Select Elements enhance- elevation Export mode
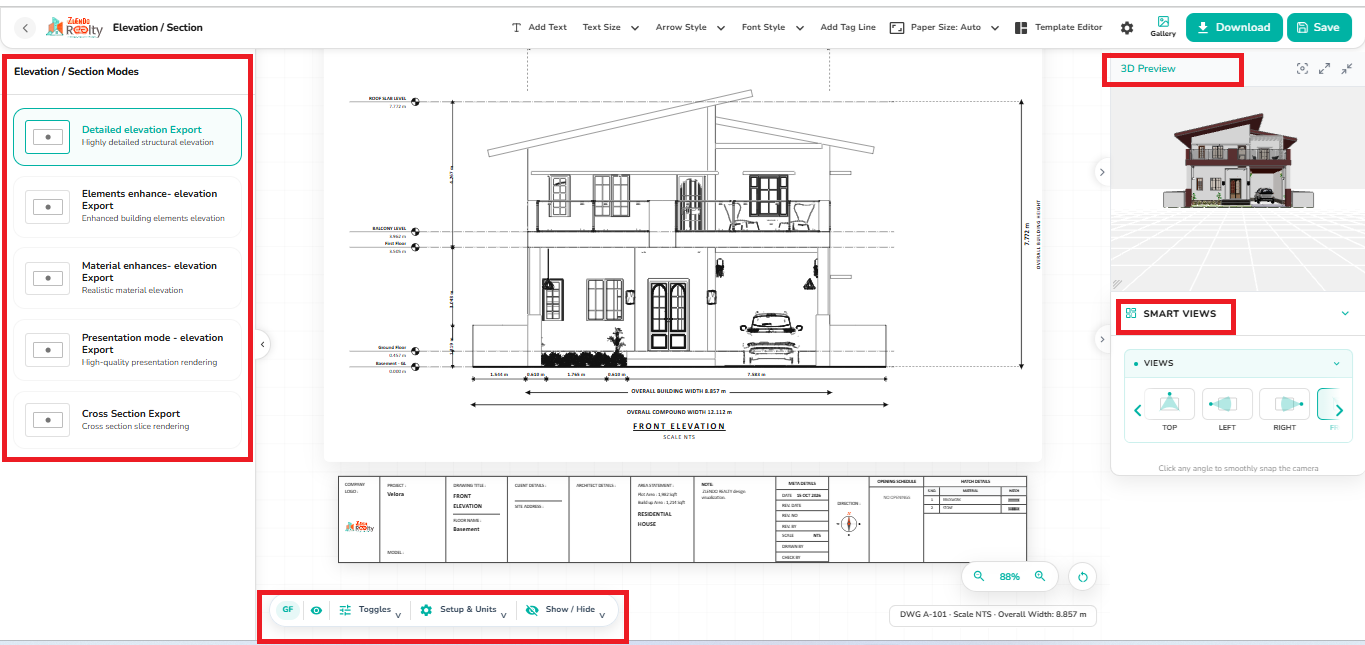 click(127, 207)
